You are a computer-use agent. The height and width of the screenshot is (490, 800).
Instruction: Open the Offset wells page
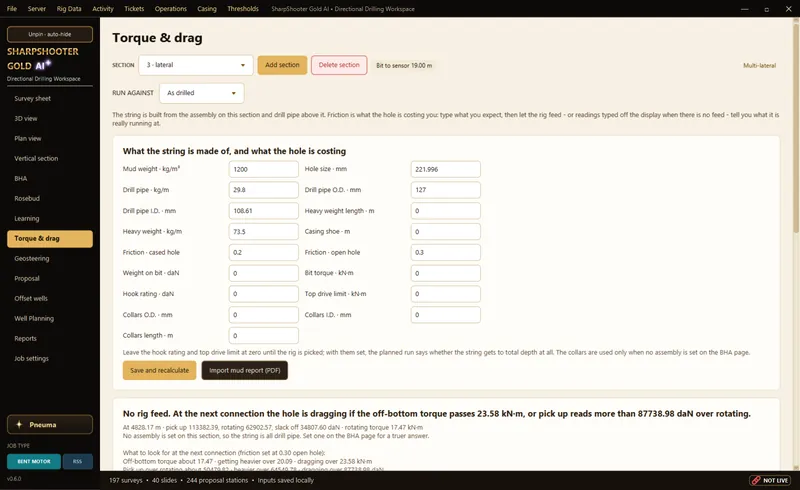[x=50, y=299]
